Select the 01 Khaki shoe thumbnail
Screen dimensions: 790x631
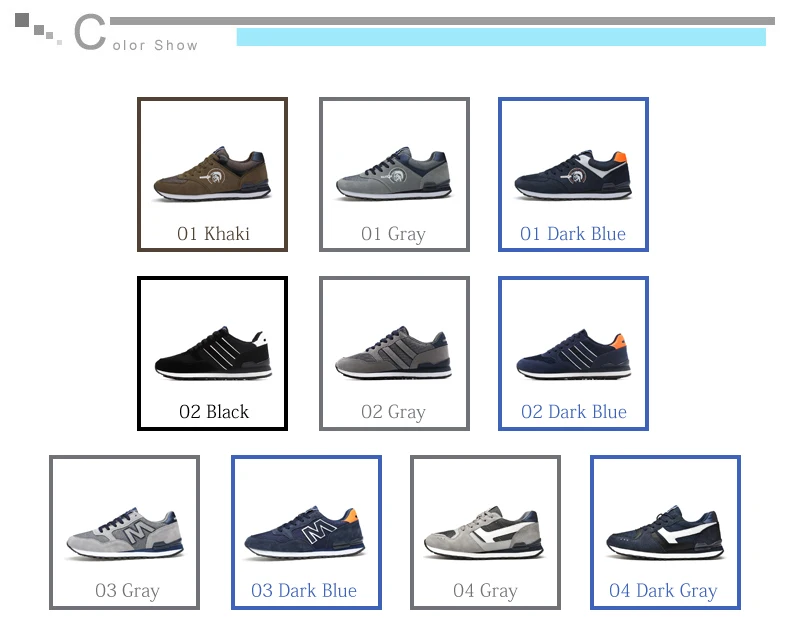[212, 173]
